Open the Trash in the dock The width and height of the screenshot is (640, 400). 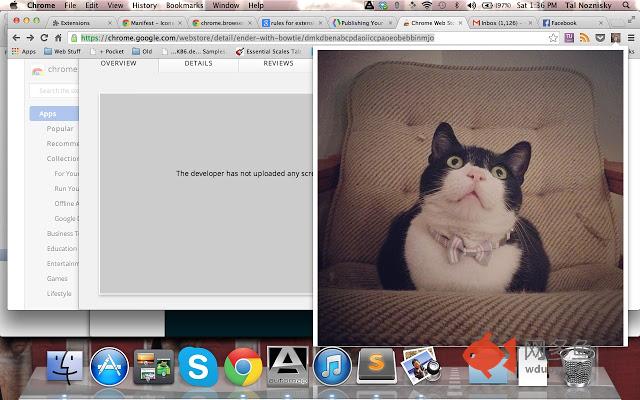tap(577, 366)
